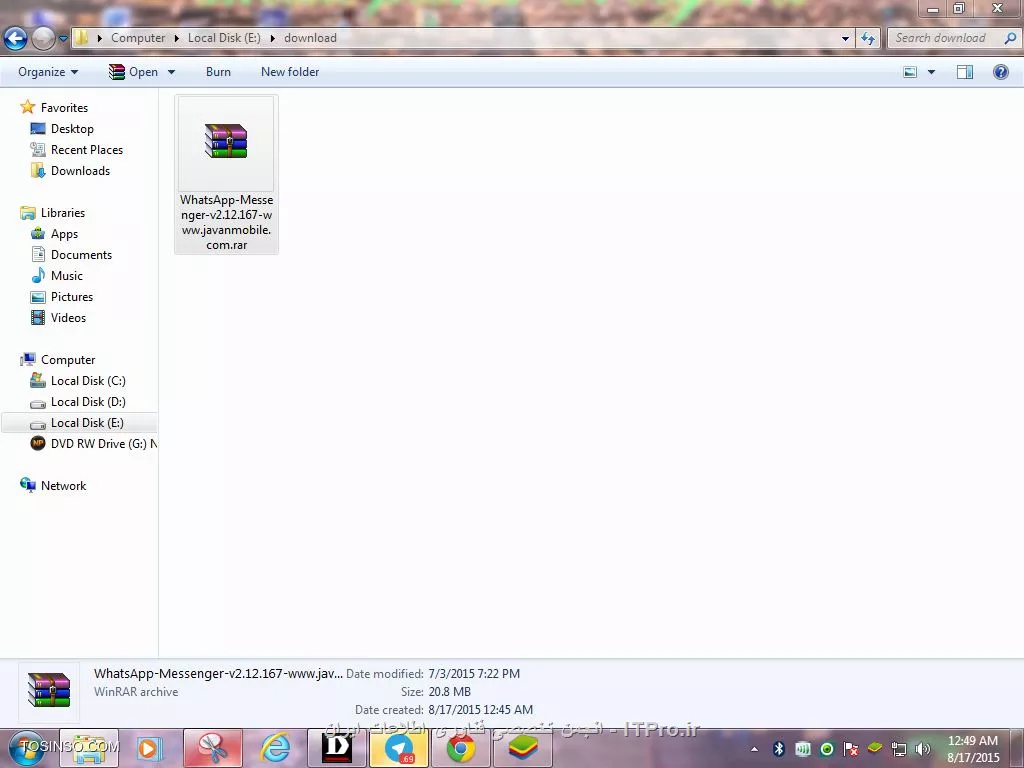Image resolution: width=1024 pixels, height=768 pixels.
Task: Launch Google Chrome from the taskbar
Action: click(461, 748)
